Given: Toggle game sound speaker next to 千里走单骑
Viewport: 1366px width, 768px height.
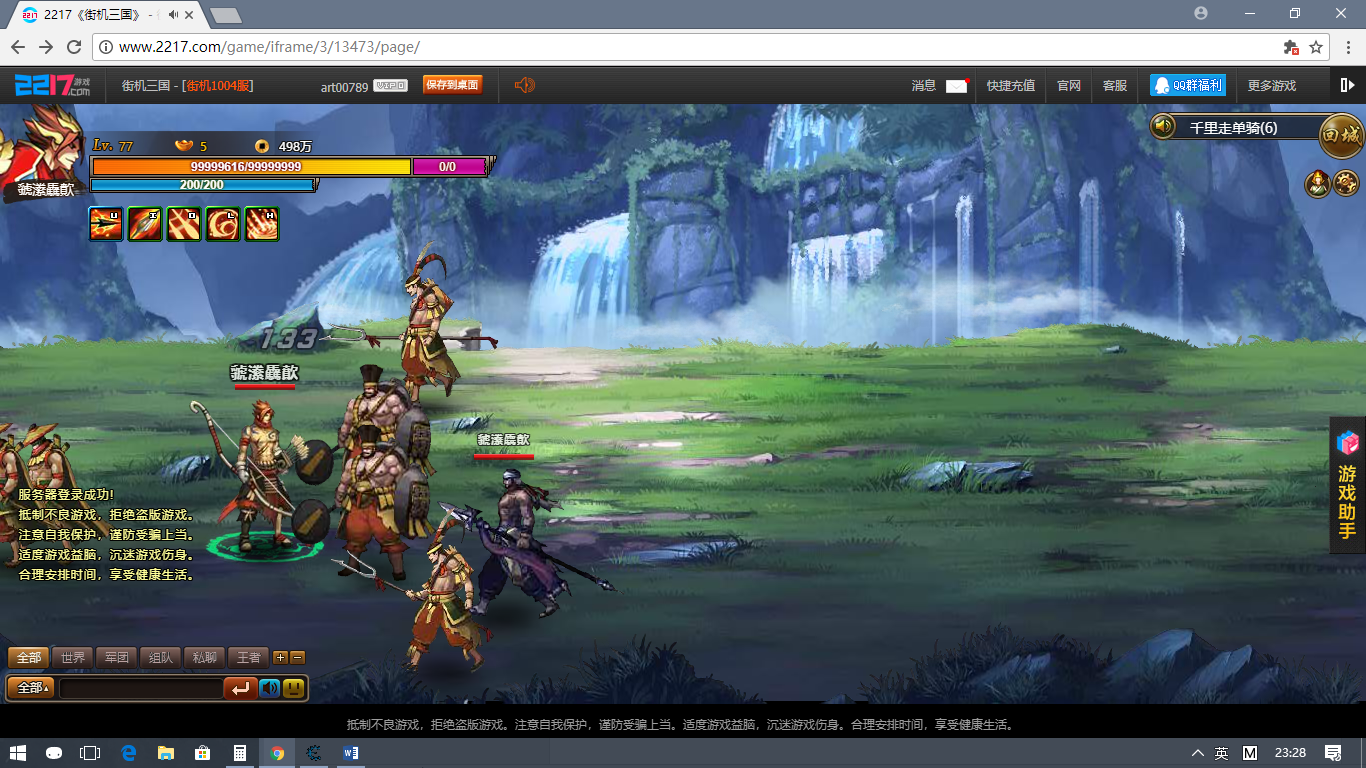Looking at the screenshot, I should coord(1163,126).
